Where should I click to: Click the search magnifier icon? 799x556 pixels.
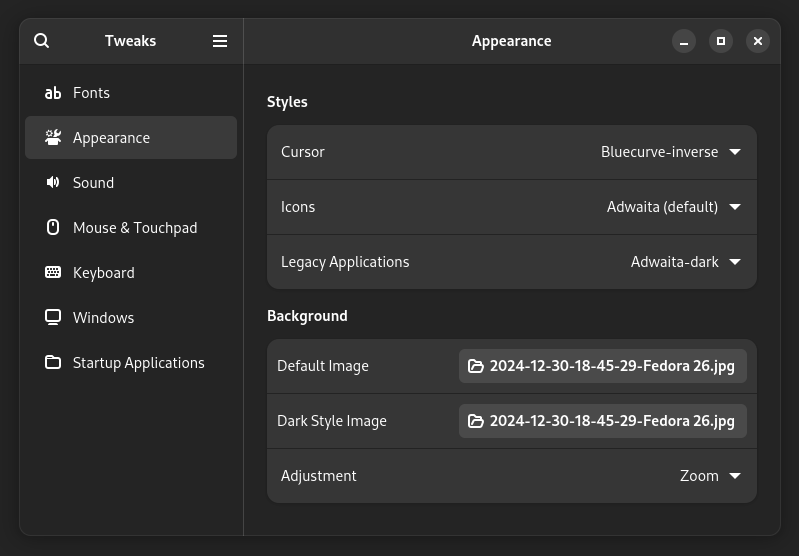(x=41, y=41)
